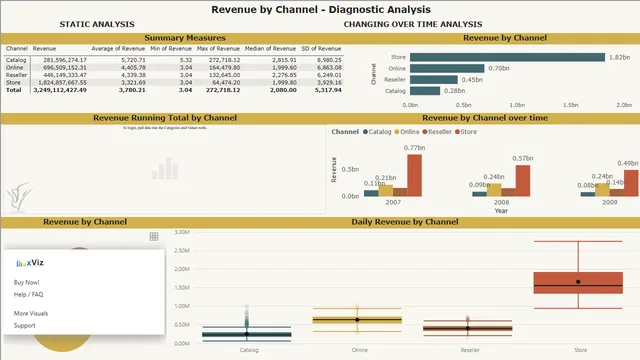Sort table by Channel column header

(17, 49)
